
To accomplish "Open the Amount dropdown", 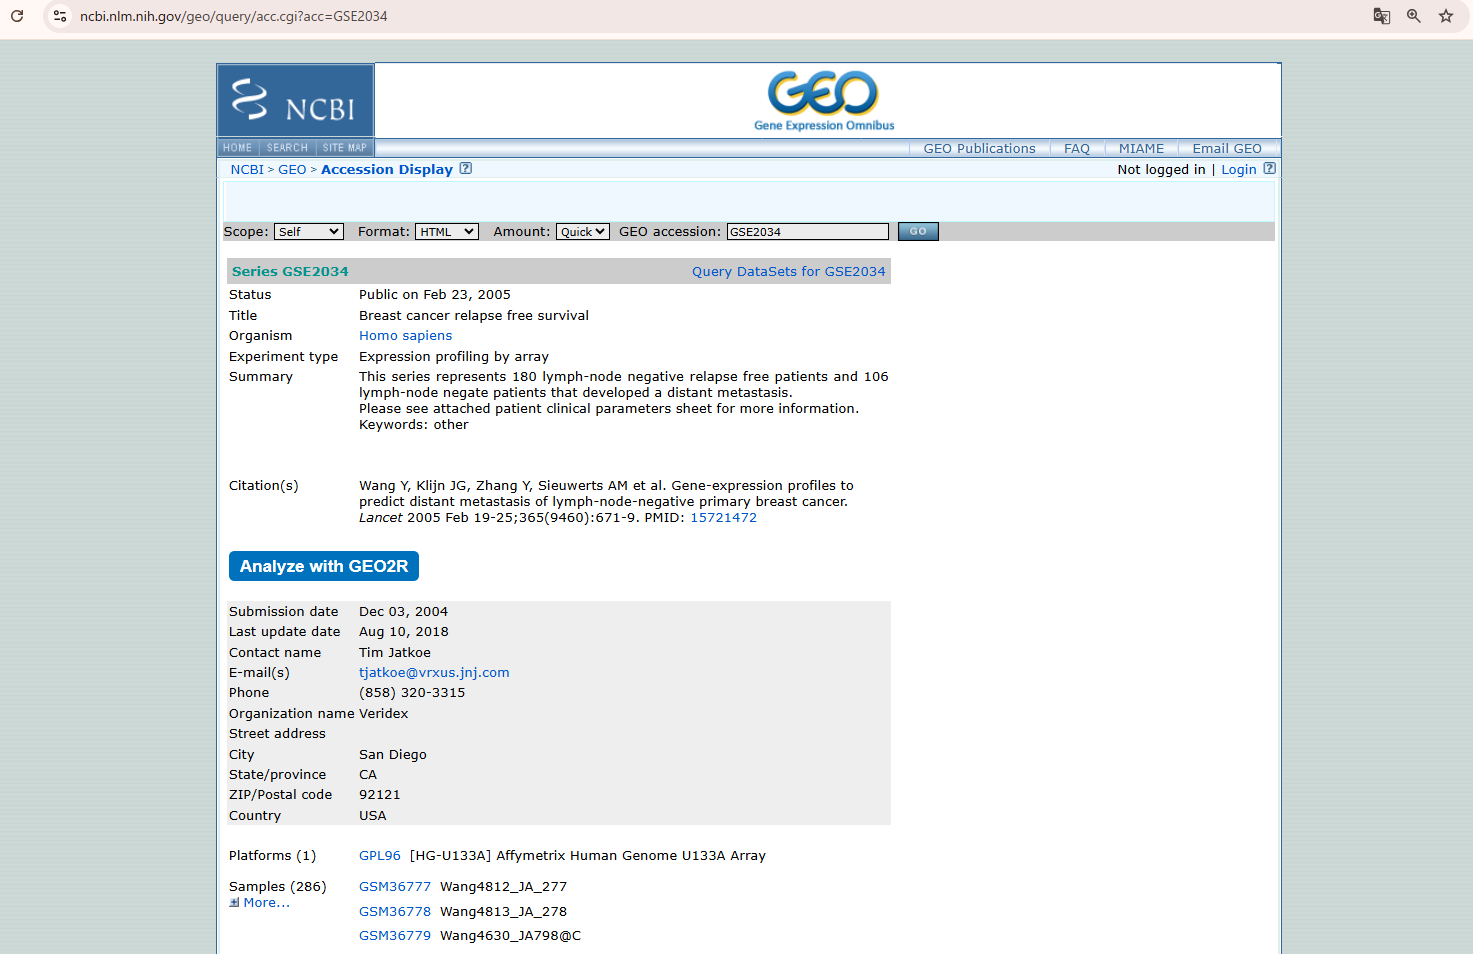I will coord(583,232).
